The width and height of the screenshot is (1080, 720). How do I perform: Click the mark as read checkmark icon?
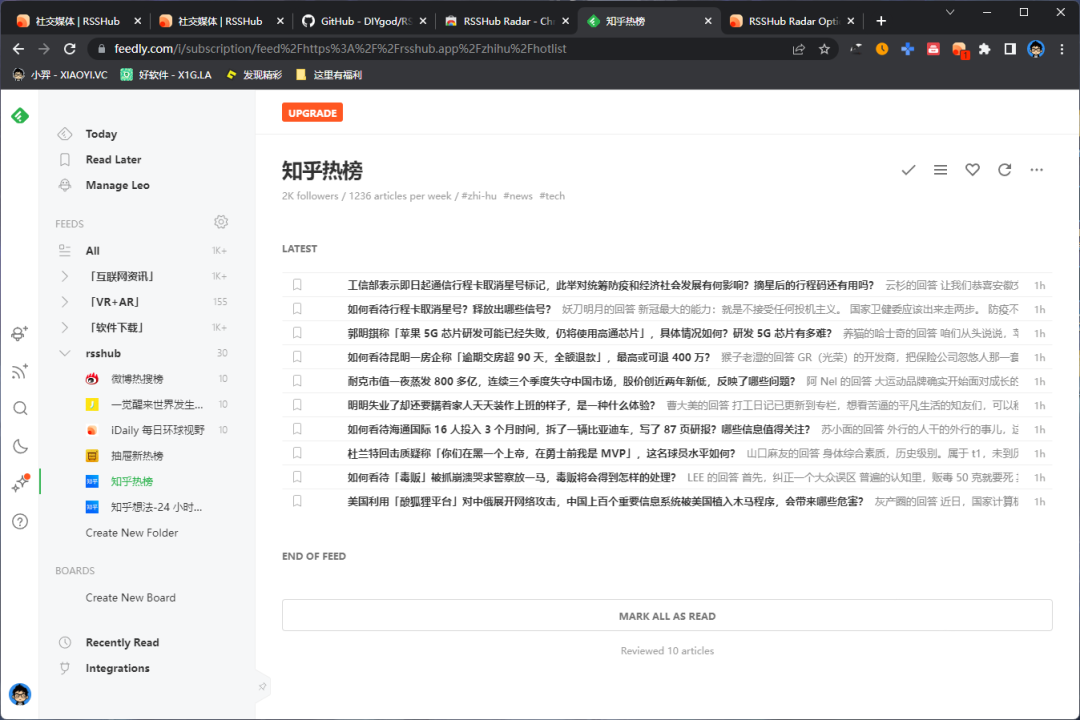(x=908, y=170)
